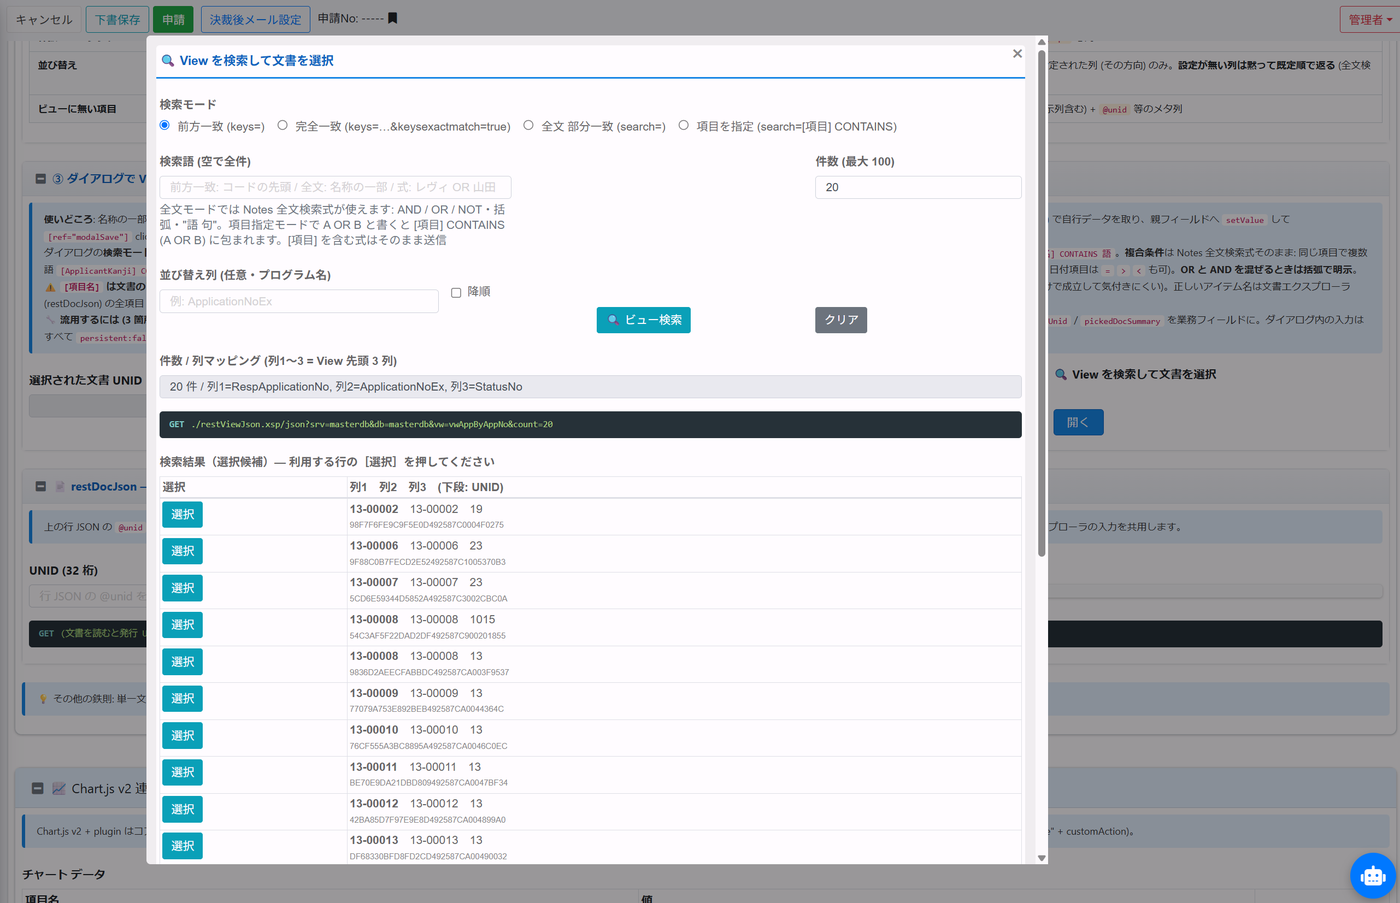Click the chatbot robot icon

(1372, 876)
